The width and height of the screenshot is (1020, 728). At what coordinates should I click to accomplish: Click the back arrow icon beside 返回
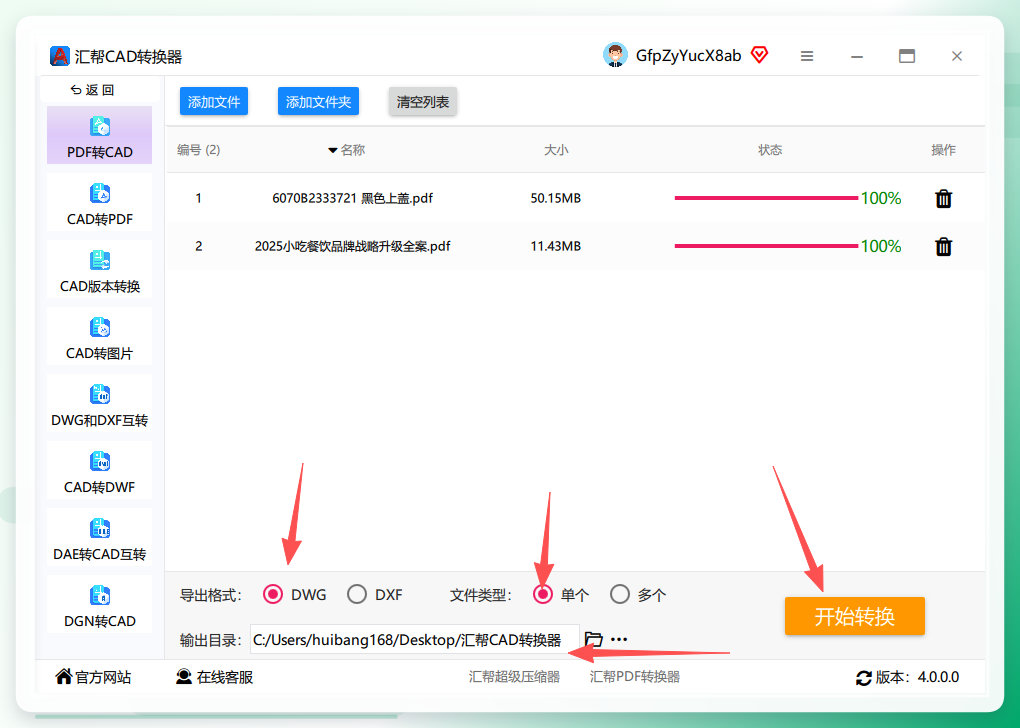click(x=76, y=90)
